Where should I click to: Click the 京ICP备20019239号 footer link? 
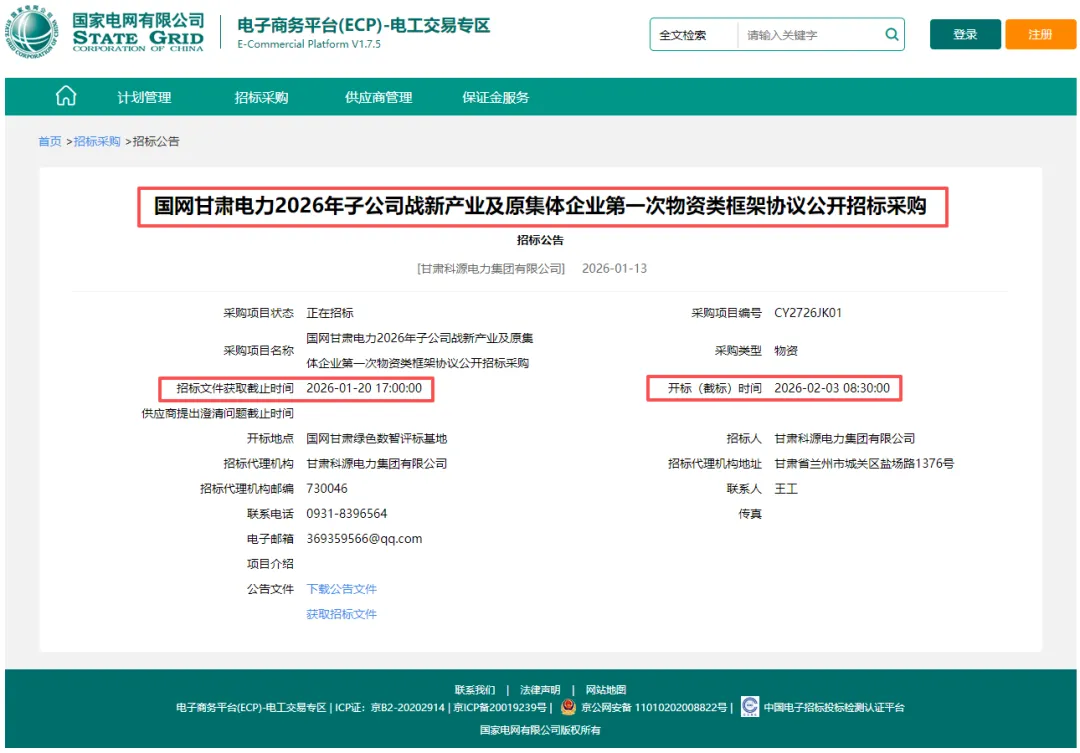[500, 708]
